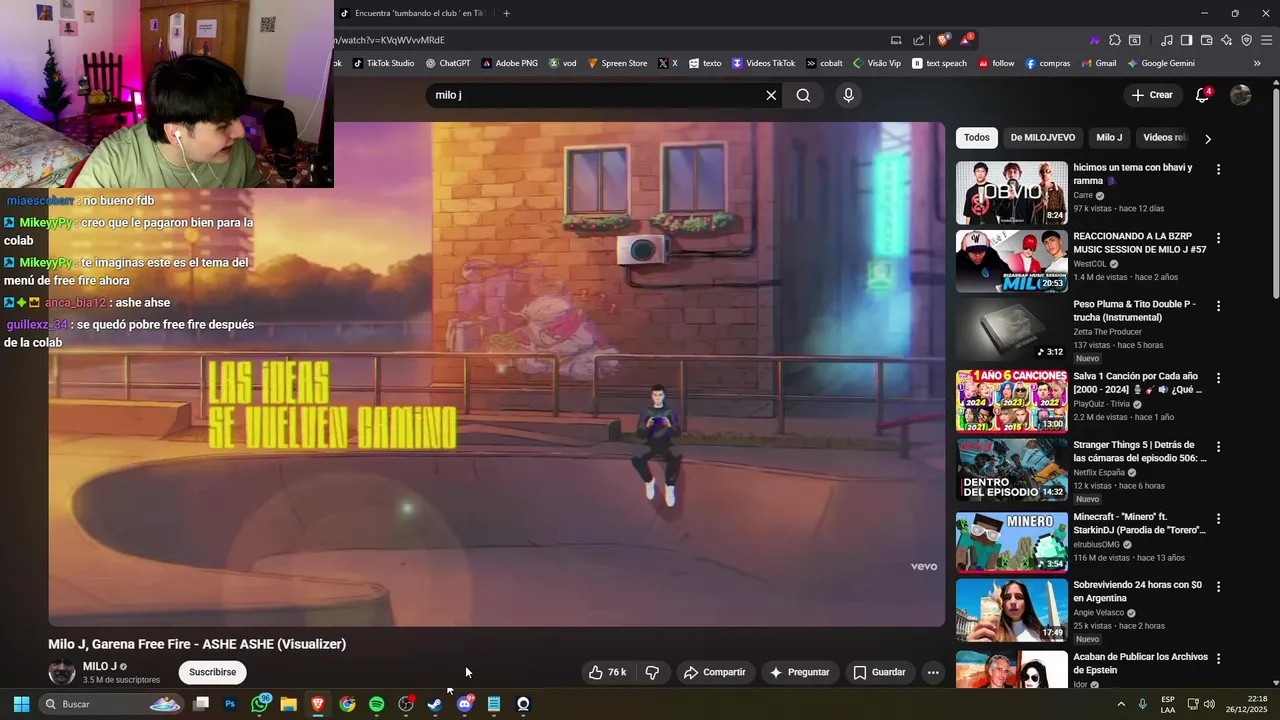This screenshot has width=1280, height=720.
Task: Open the Google Gemini bookmark
Action: 1161,63
